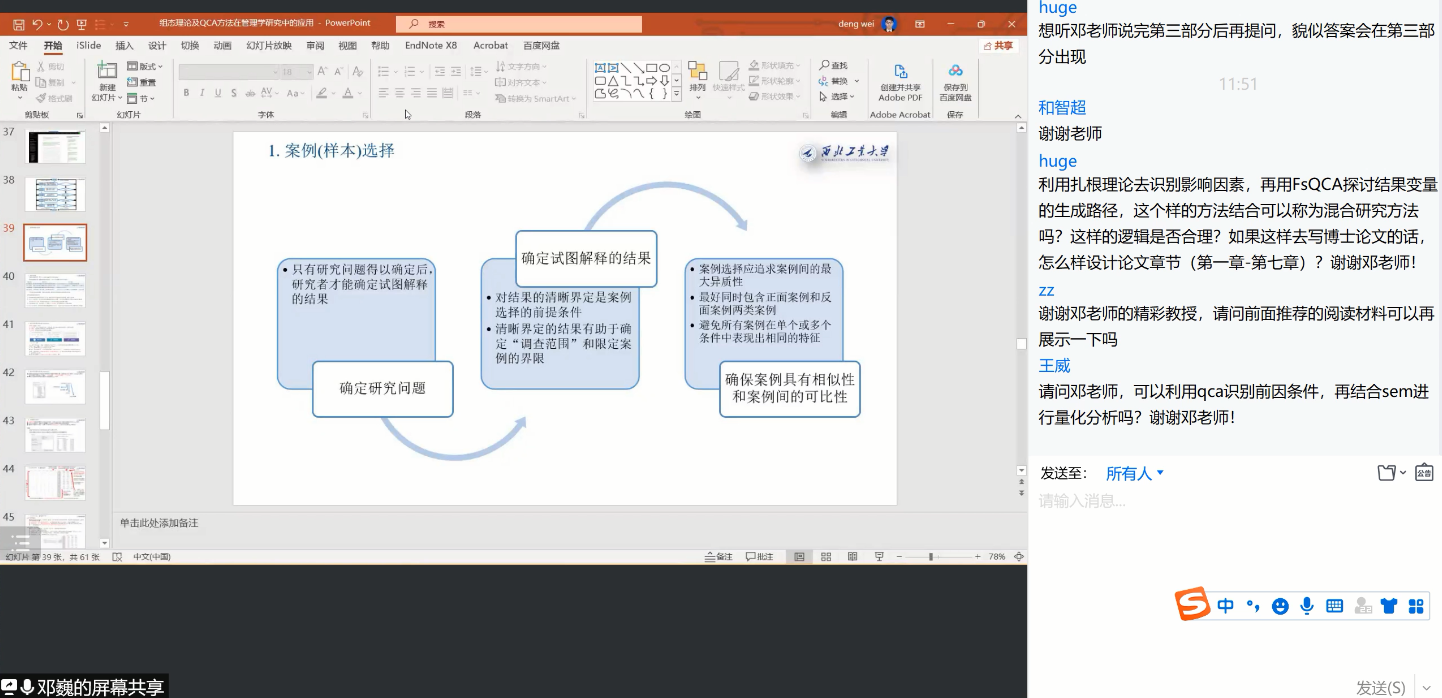Click the zoom slider in the status bar
1442x698 pixels.
[931, 557]
